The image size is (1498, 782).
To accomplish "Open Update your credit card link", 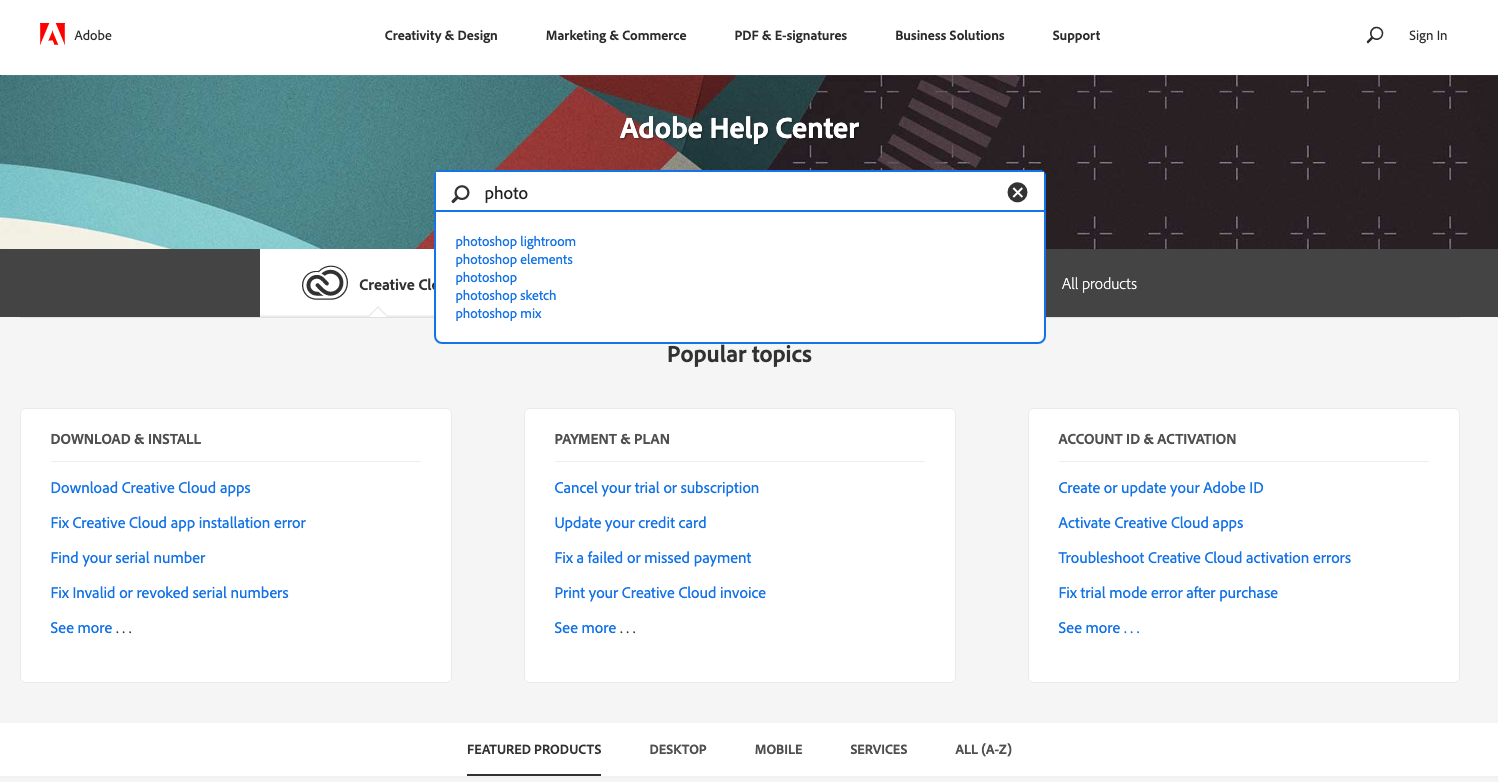I will tap(630, 523).
